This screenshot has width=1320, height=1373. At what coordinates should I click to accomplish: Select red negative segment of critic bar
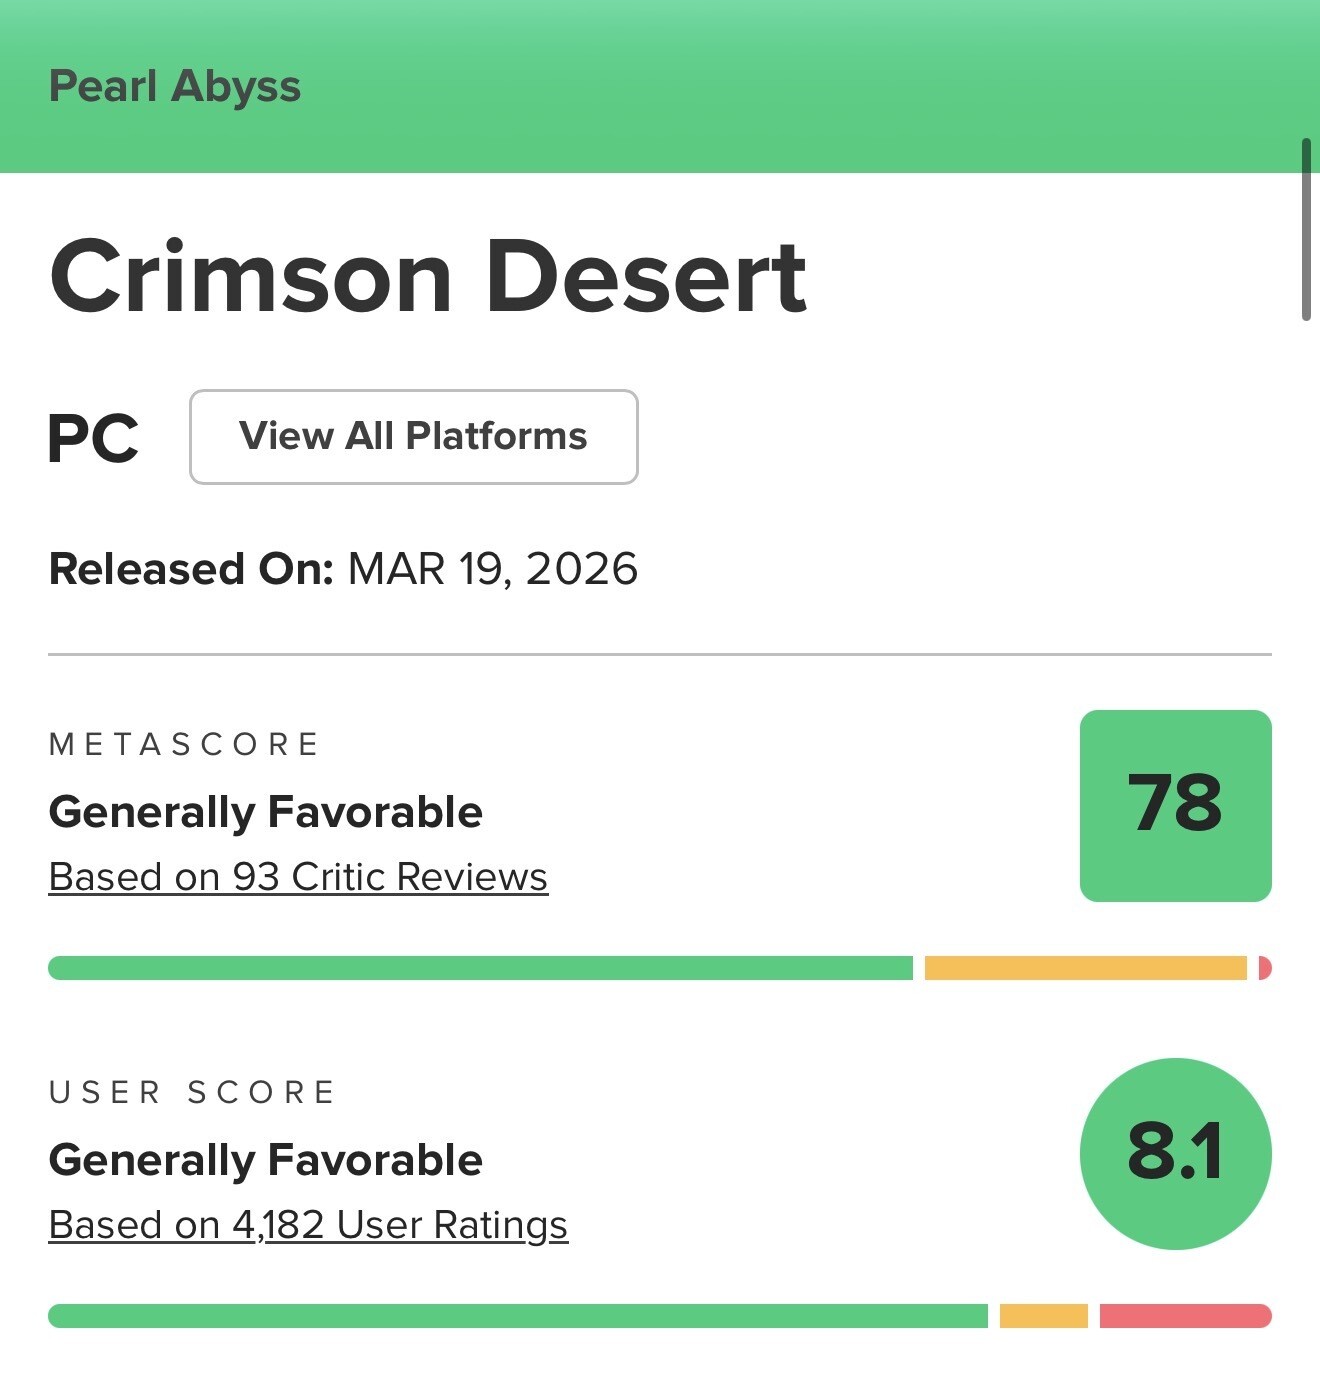[x=1265, y=968]
